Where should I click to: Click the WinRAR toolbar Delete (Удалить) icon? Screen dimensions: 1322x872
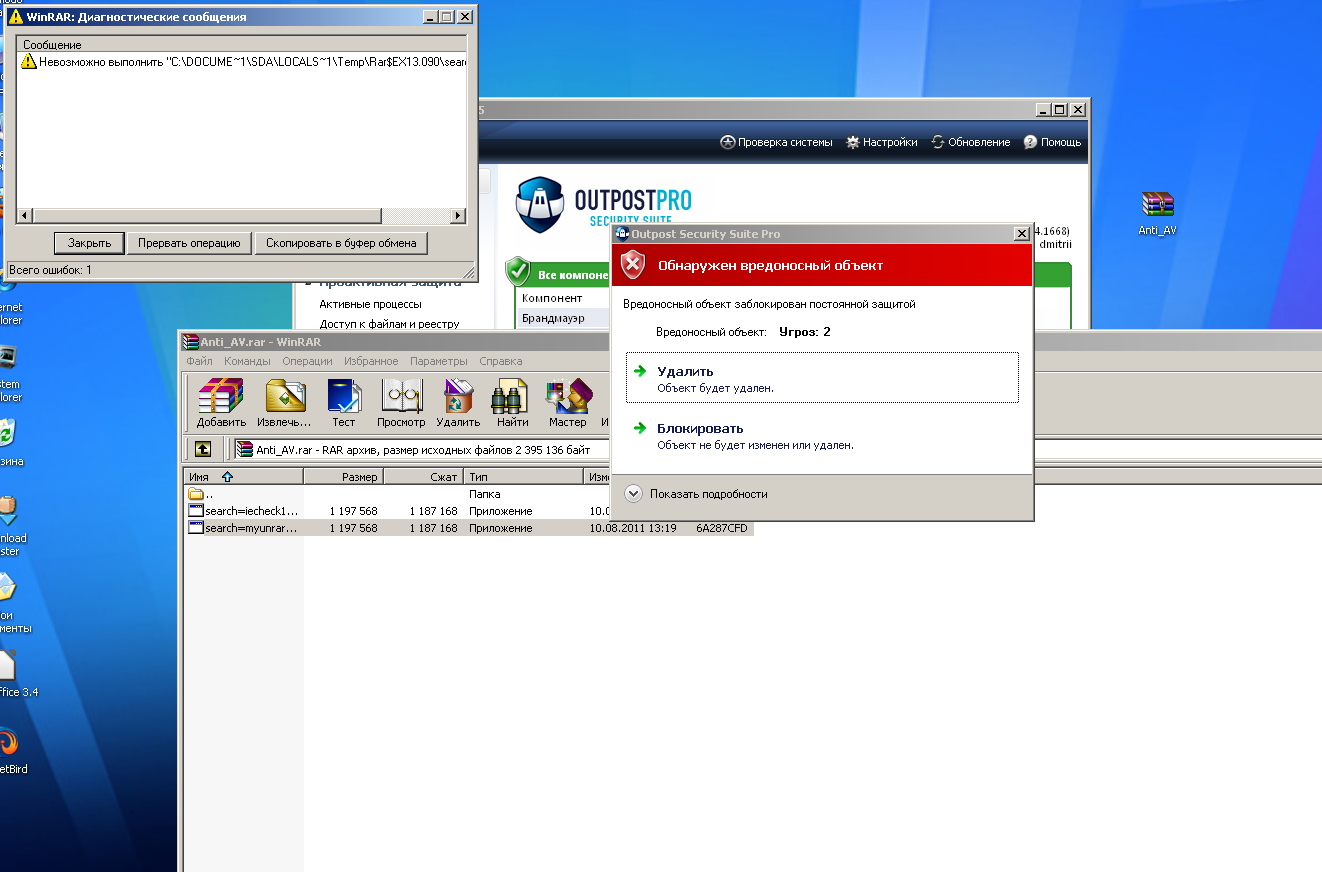[x=458, y=402]
